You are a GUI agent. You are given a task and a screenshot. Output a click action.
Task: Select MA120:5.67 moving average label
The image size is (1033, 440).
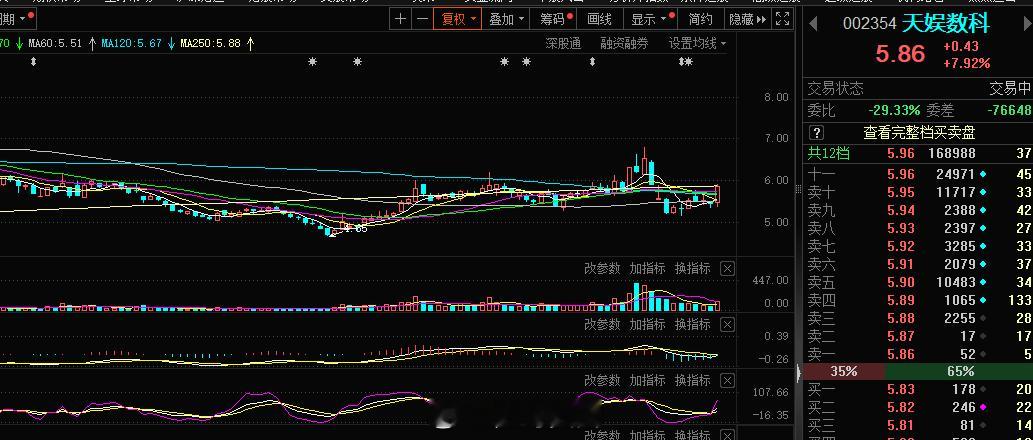[132, 43]
